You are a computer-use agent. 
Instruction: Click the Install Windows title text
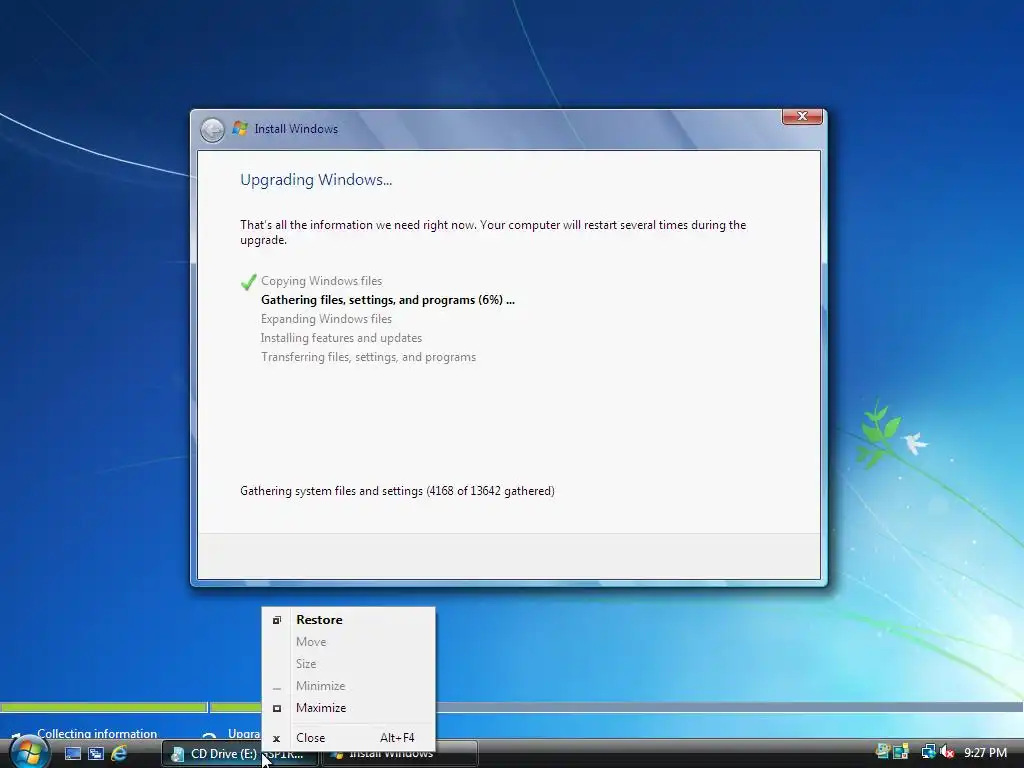pos(296,129)
